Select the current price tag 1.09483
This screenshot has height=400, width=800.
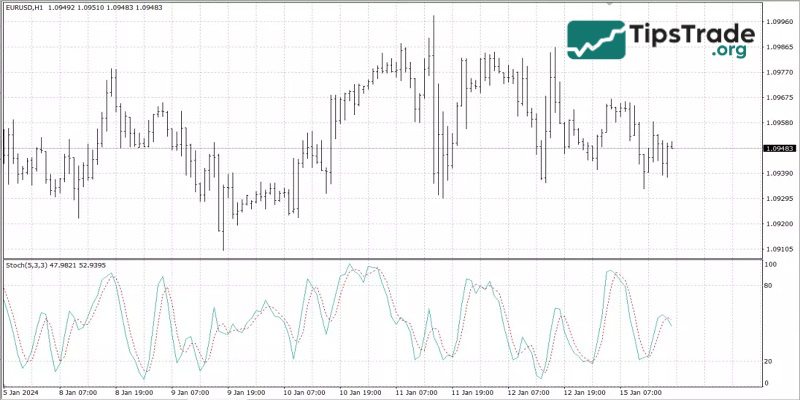778,148
